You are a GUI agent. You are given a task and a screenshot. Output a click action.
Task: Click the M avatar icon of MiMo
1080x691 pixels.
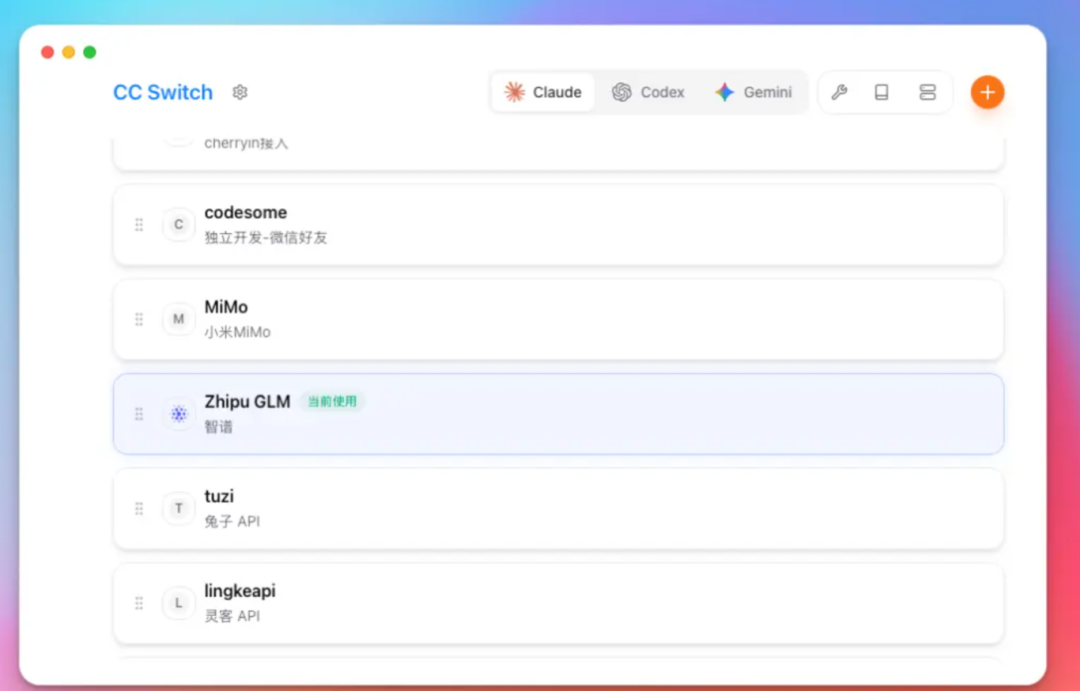tap(178, 319)
